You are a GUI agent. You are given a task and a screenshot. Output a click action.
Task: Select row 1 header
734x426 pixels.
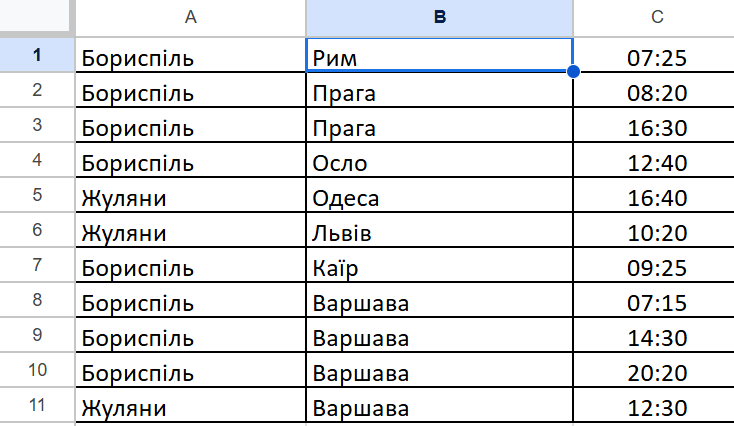tap(37, 55)
